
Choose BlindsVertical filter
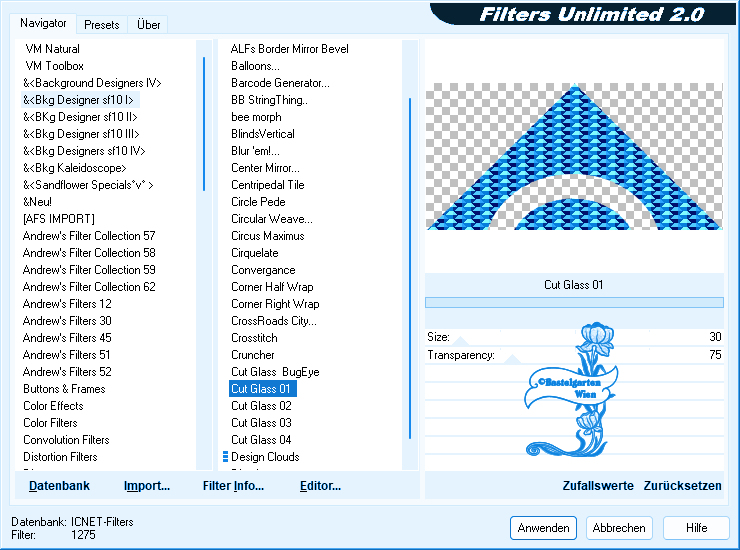tap(262, 134)
